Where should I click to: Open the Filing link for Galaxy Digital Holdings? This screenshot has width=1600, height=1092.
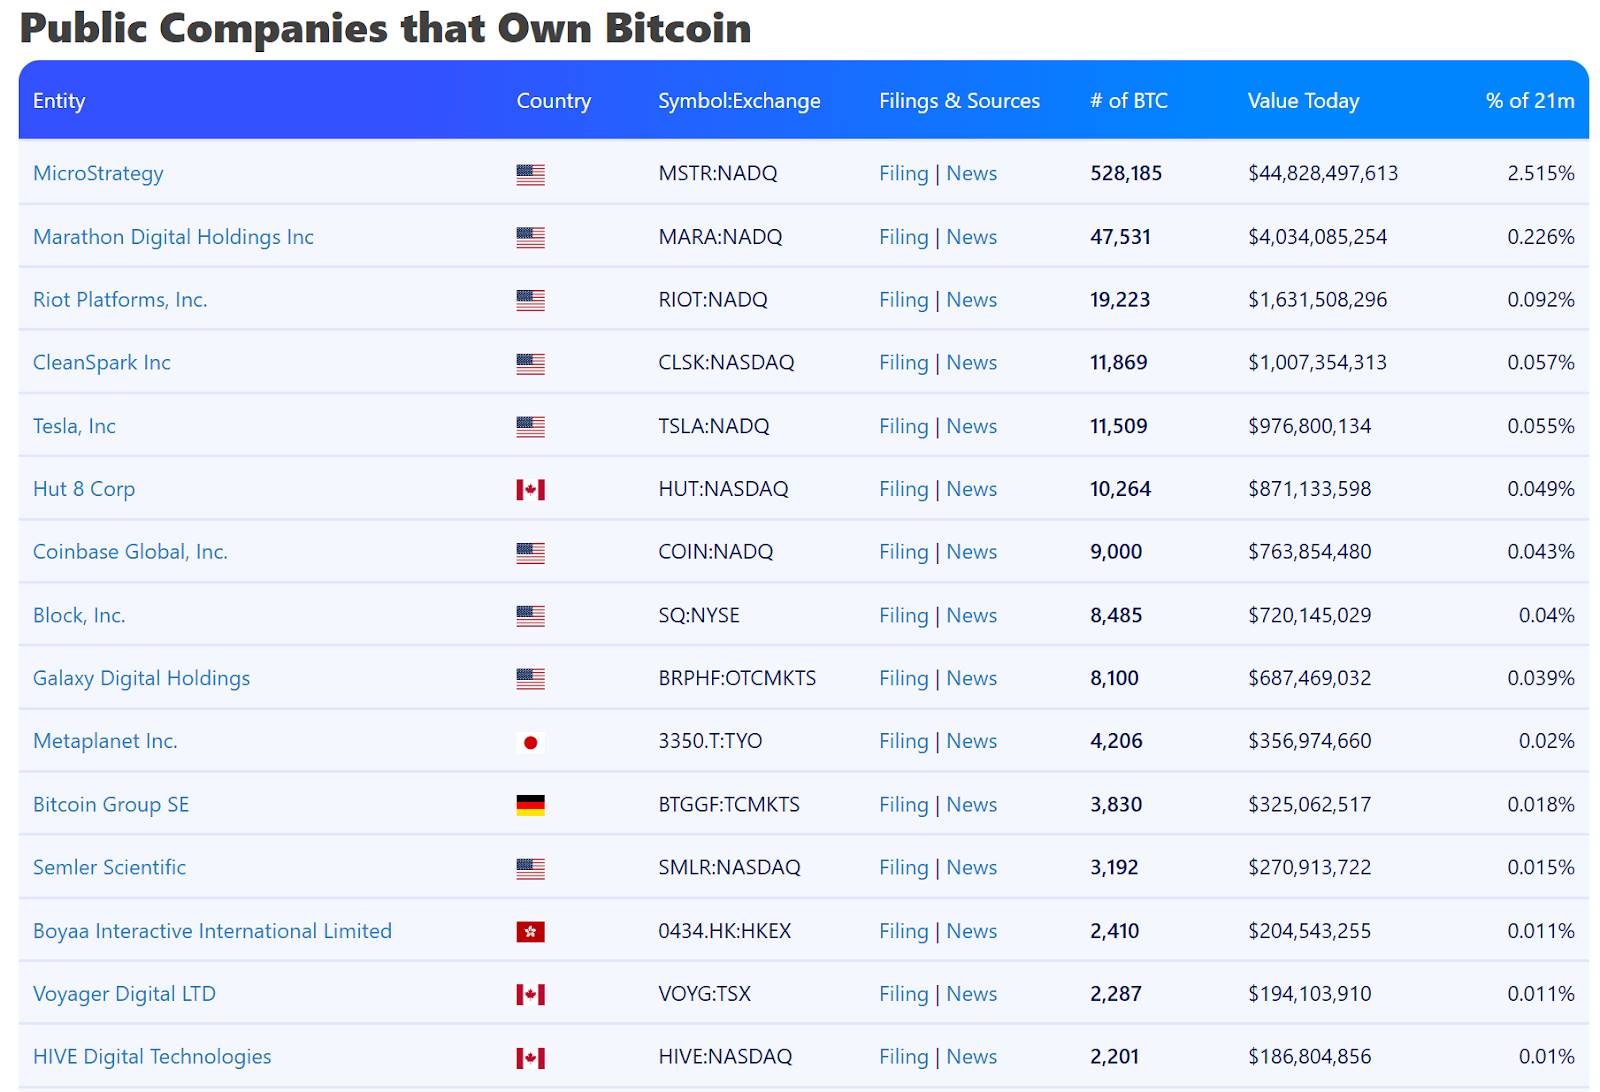click(x=903, y=678)
